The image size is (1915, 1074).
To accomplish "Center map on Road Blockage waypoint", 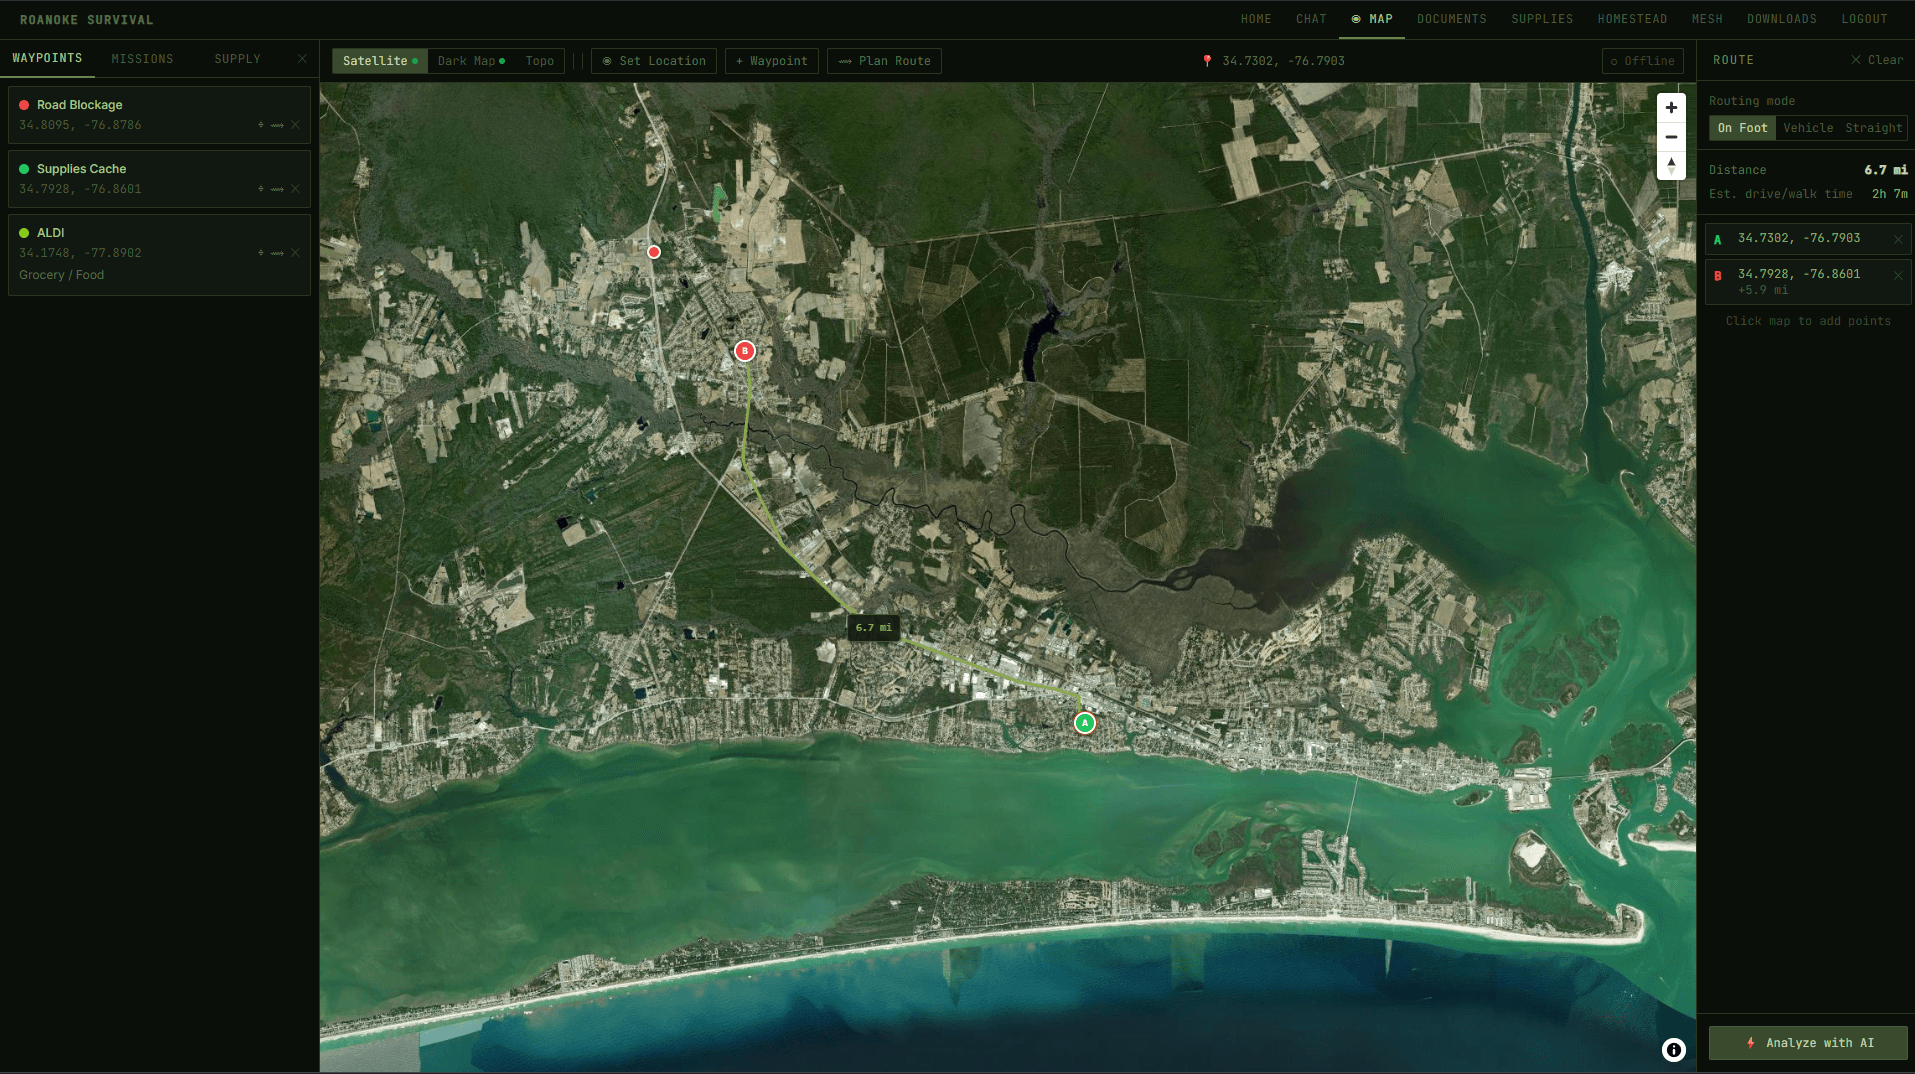I will (x=261, y=125).
